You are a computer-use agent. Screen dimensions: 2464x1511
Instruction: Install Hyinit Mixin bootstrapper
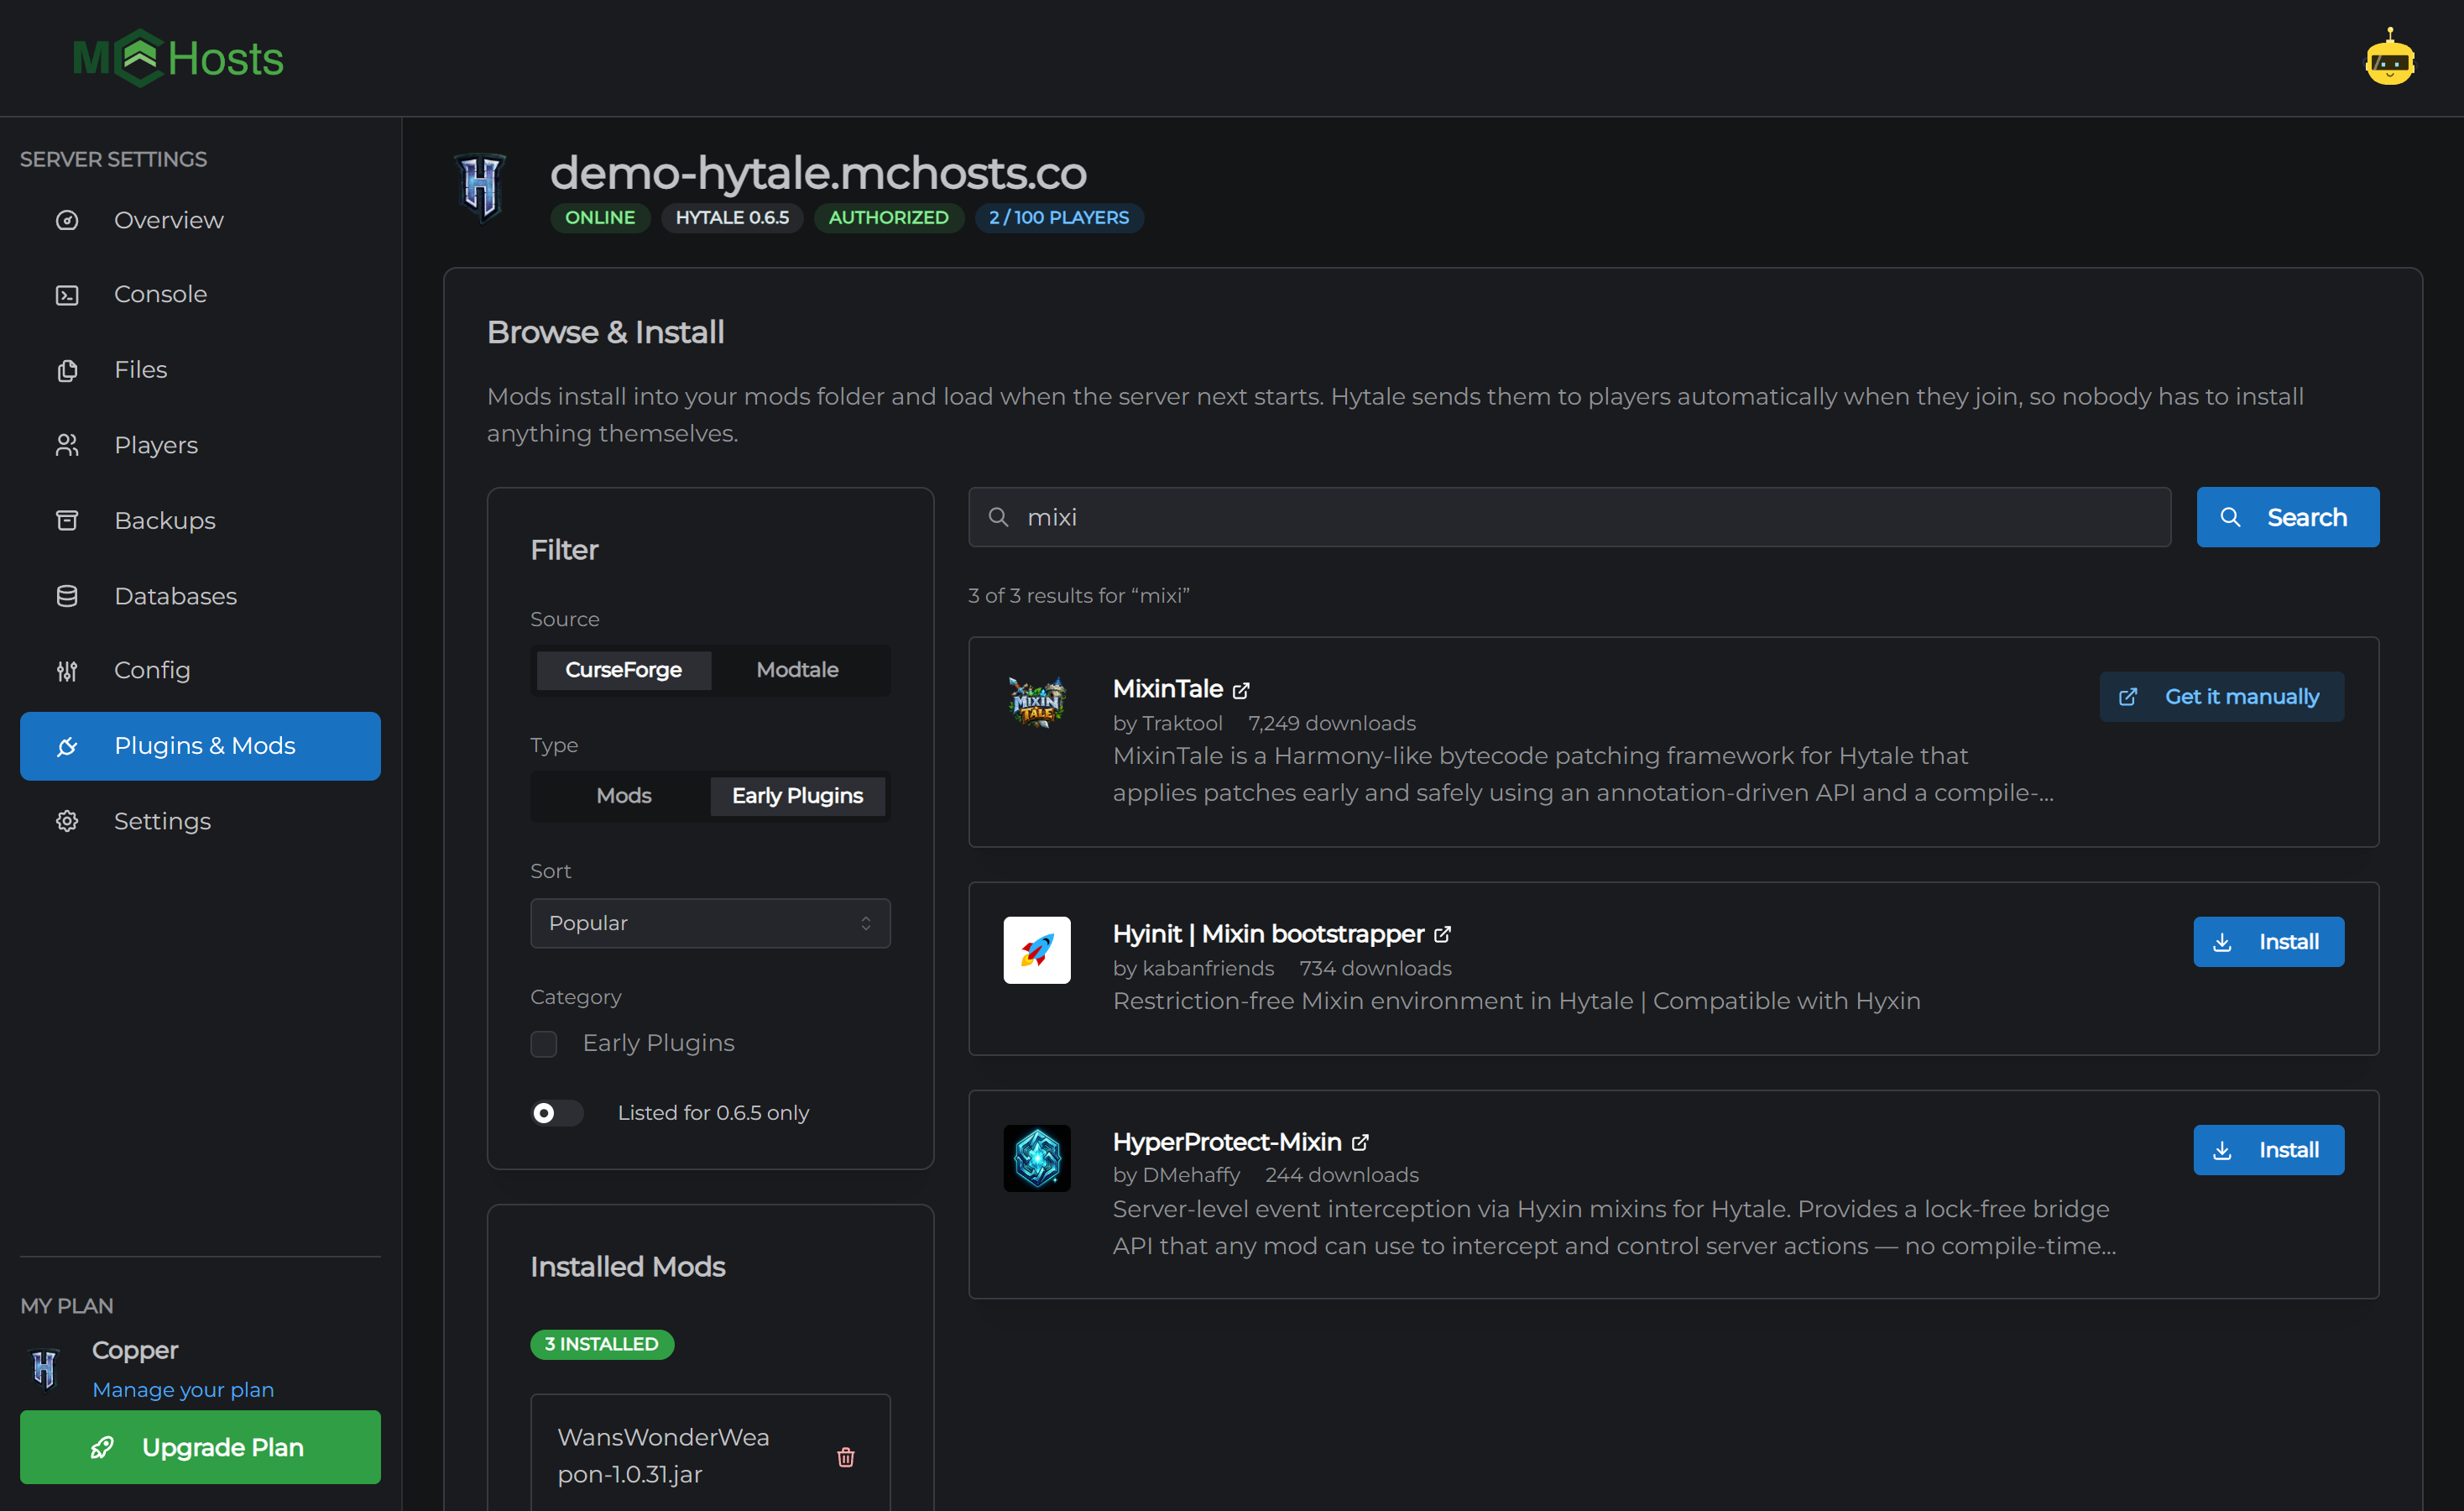[2268, 942]
